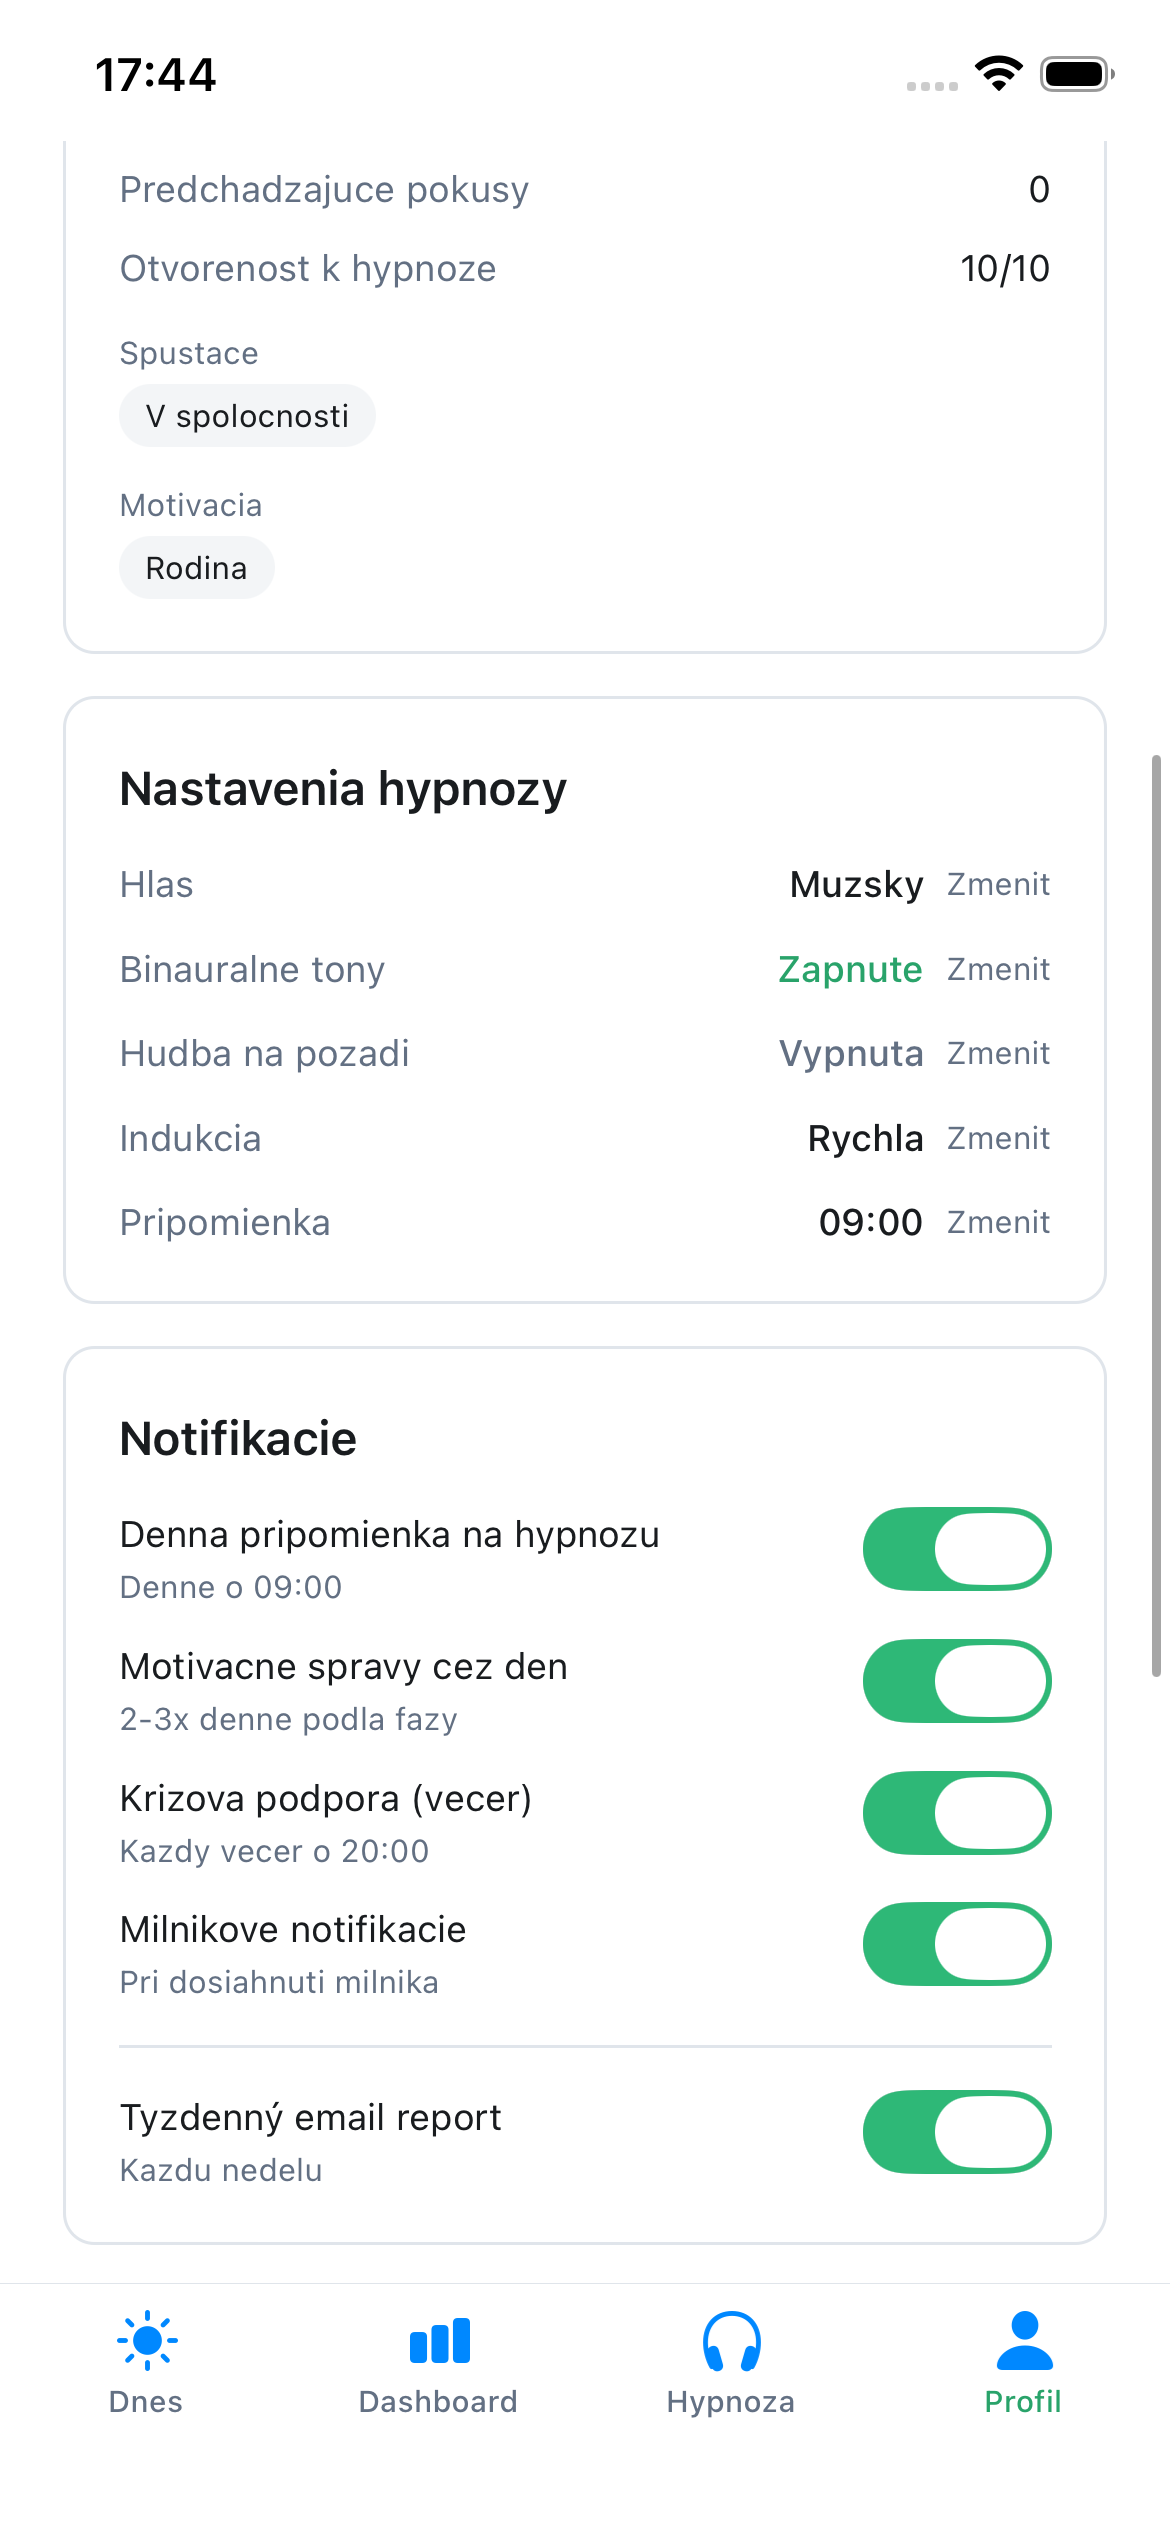Screen dimensions: 1170x2532
Task: Turn off Tyzdenný email report
Action: tap(956, 2131)
